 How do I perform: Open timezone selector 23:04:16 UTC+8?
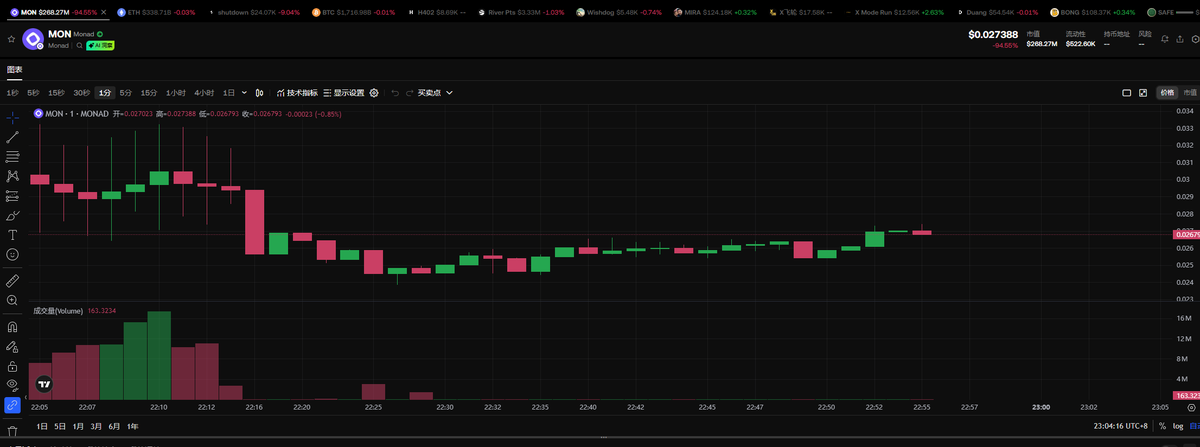point(1121,426)
